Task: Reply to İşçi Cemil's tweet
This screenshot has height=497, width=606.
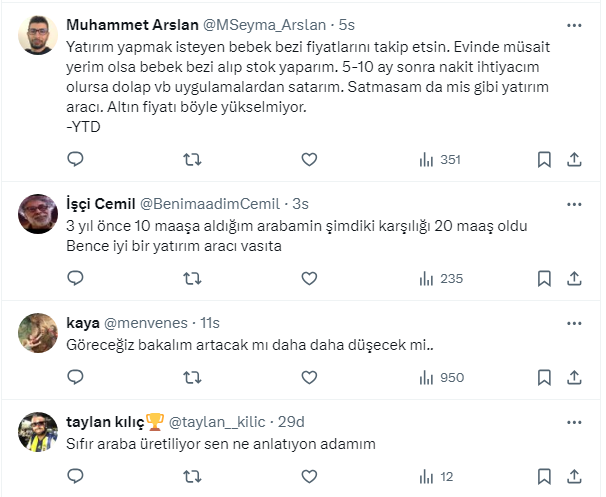Action: pos(75,279)
